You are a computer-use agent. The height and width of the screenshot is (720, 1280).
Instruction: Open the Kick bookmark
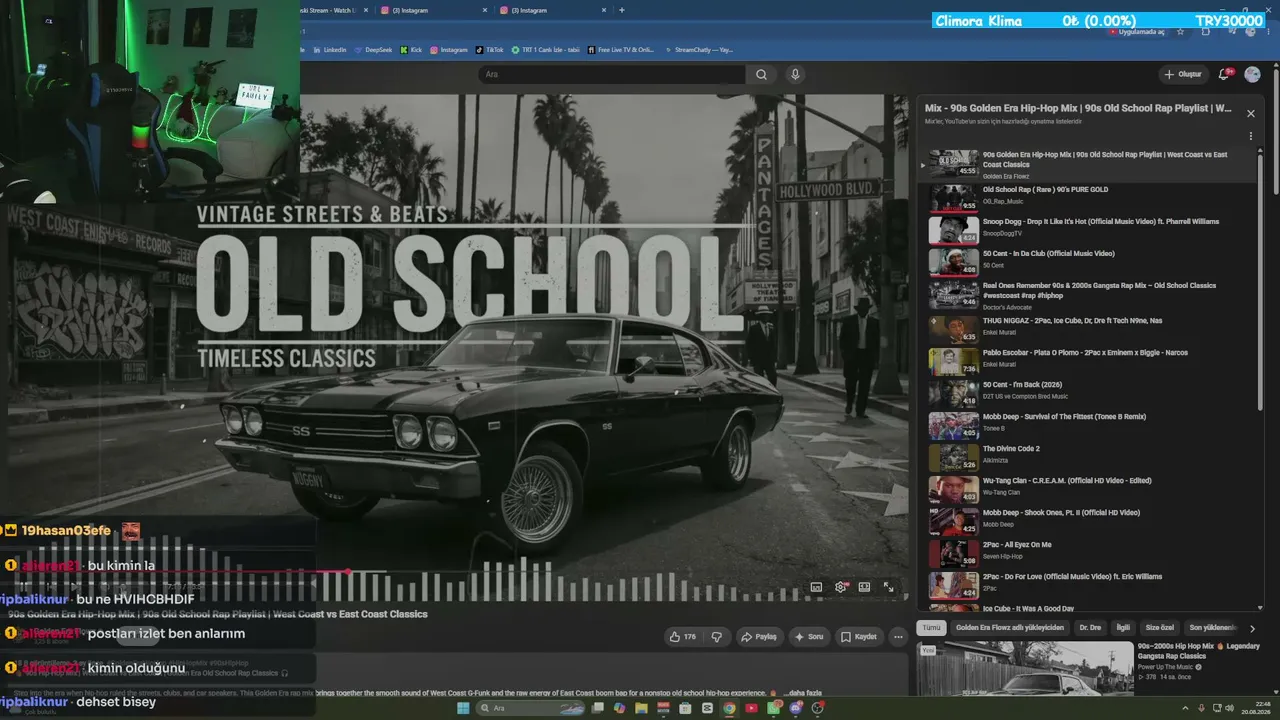point(411,49)
